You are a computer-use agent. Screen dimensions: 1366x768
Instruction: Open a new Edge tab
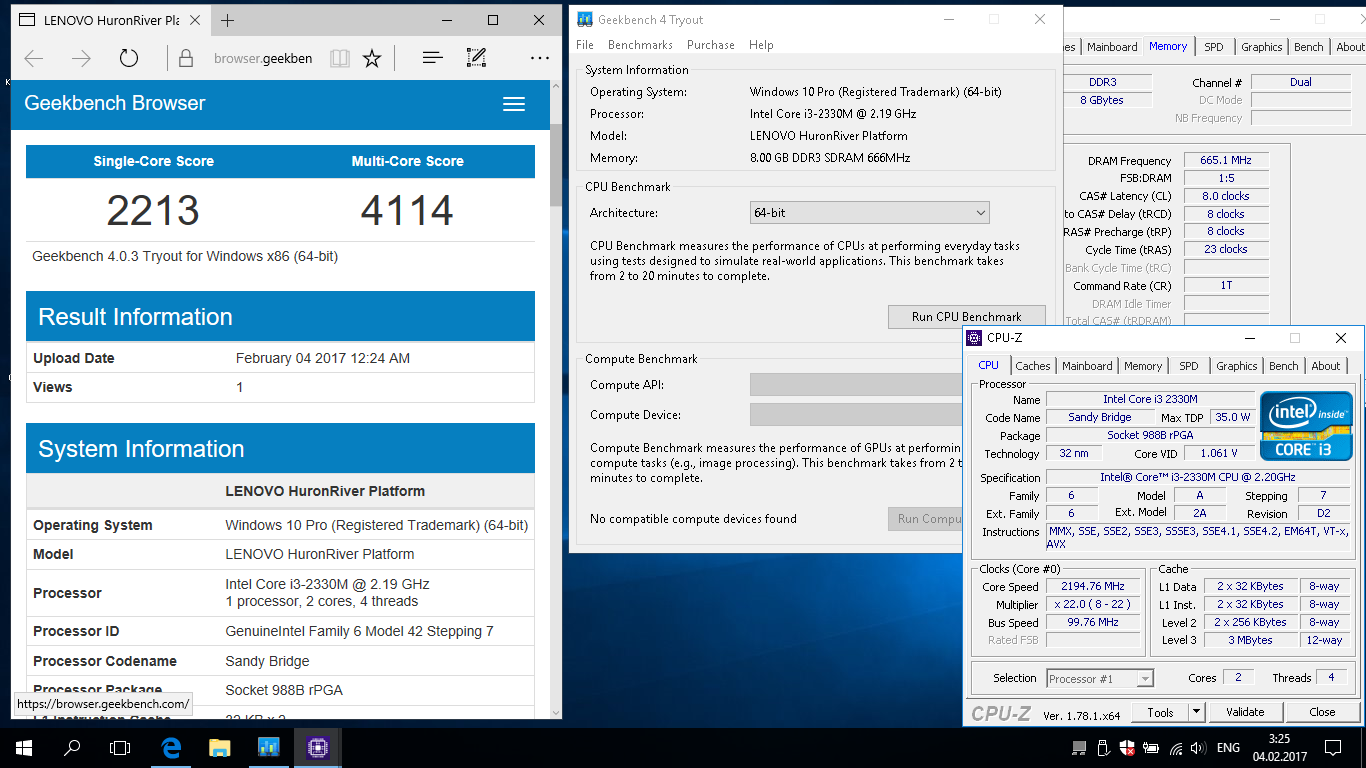(x=228, y=20)
